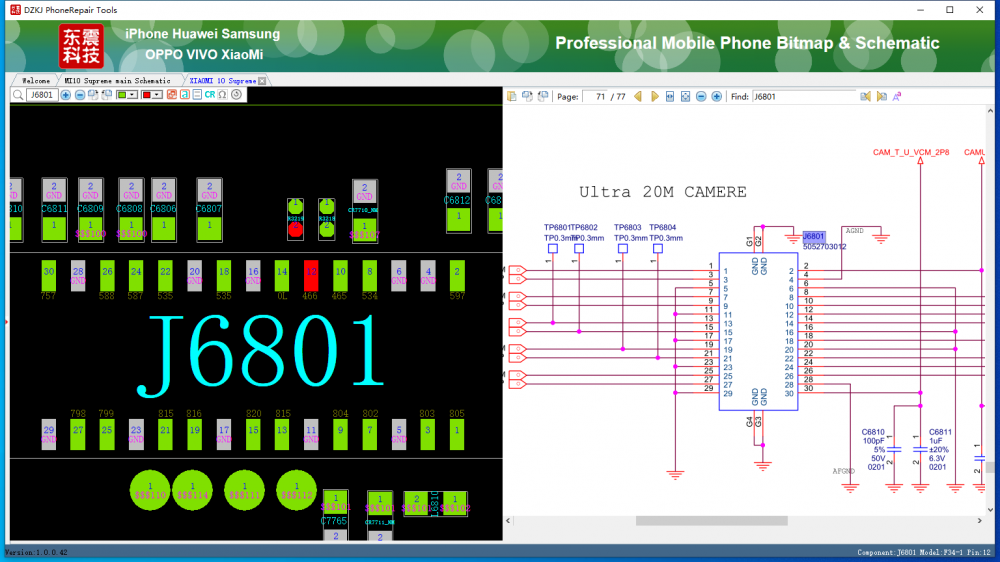Find next match of J6801 in schematic
The image size is (1000, 562).
click(x=882, y=96)
